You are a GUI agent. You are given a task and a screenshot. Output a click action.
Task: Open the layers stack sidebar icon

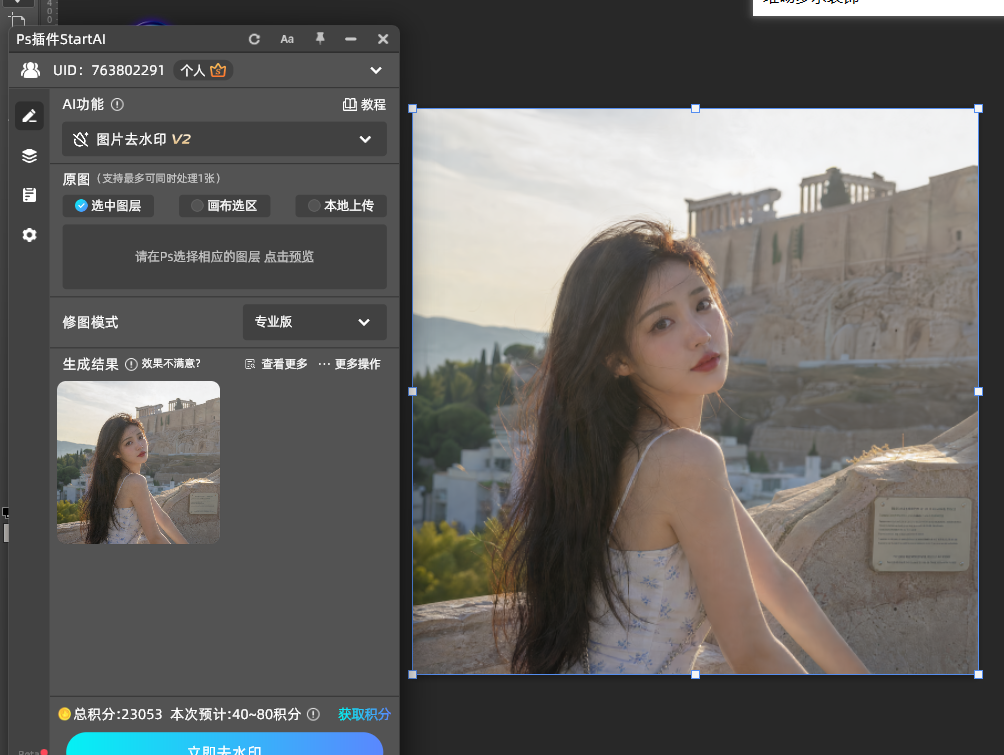(x=29, y=156)
